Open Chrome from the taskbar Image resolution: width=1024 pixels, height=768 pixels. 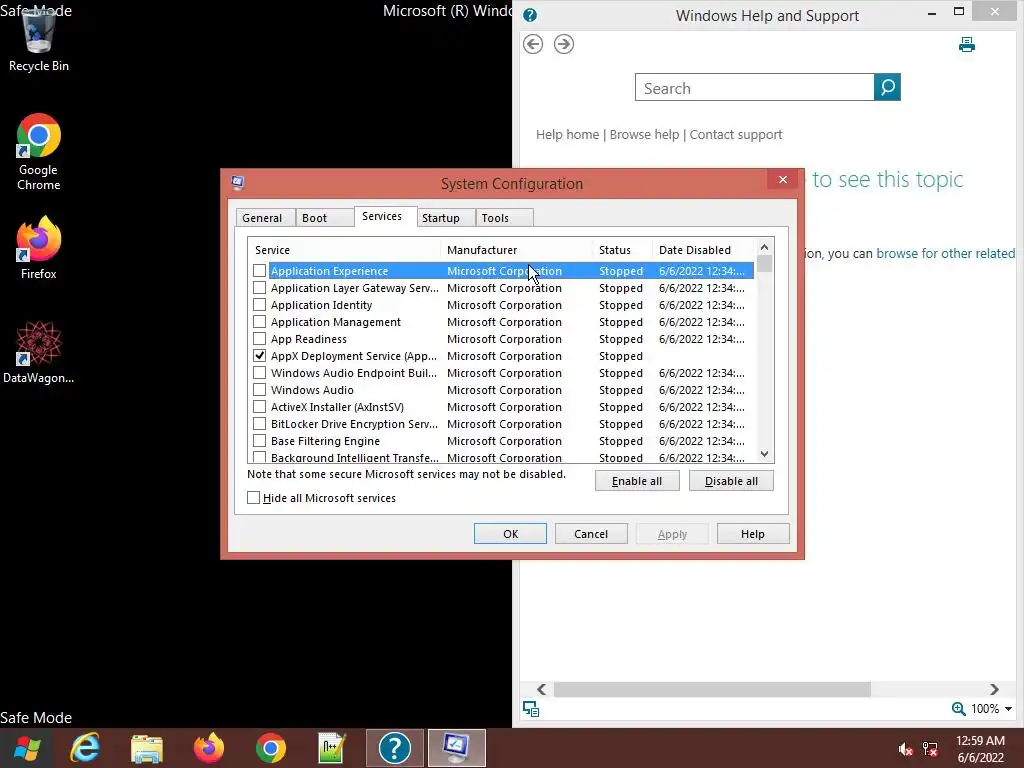click(x=270, y=748)
